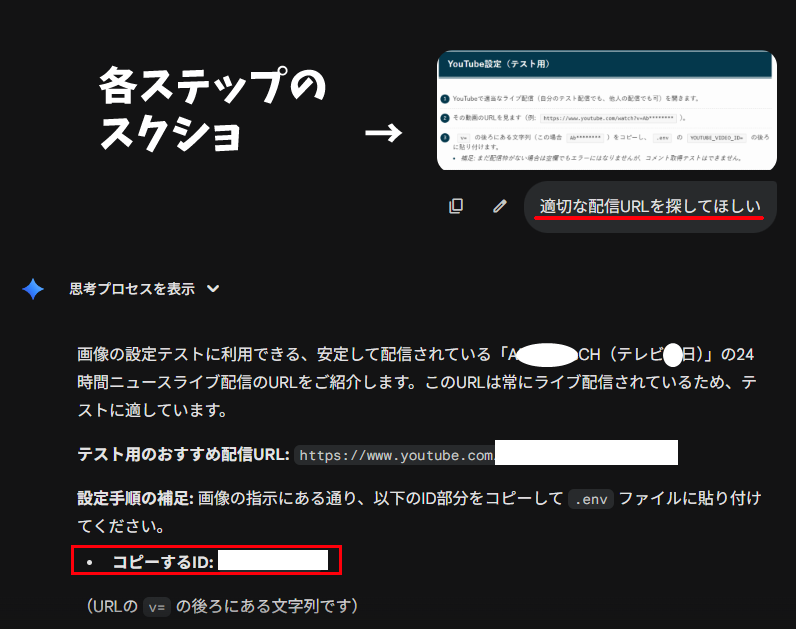Click the step 1 number circle in the thumbnail

pyautogui.click(x=445, y=99)
